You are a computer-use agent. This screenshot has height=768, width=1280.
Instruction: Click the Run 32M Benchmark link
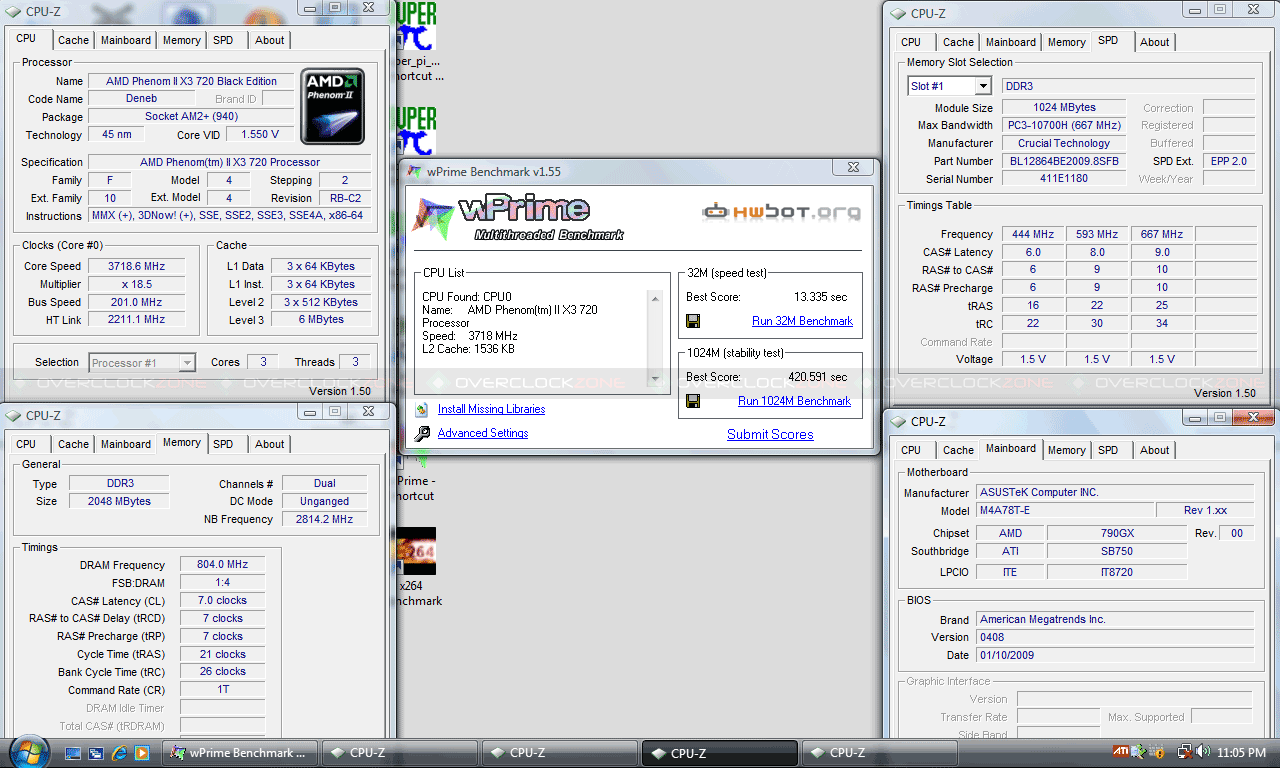pyautogui.click(x=802, y=321)
